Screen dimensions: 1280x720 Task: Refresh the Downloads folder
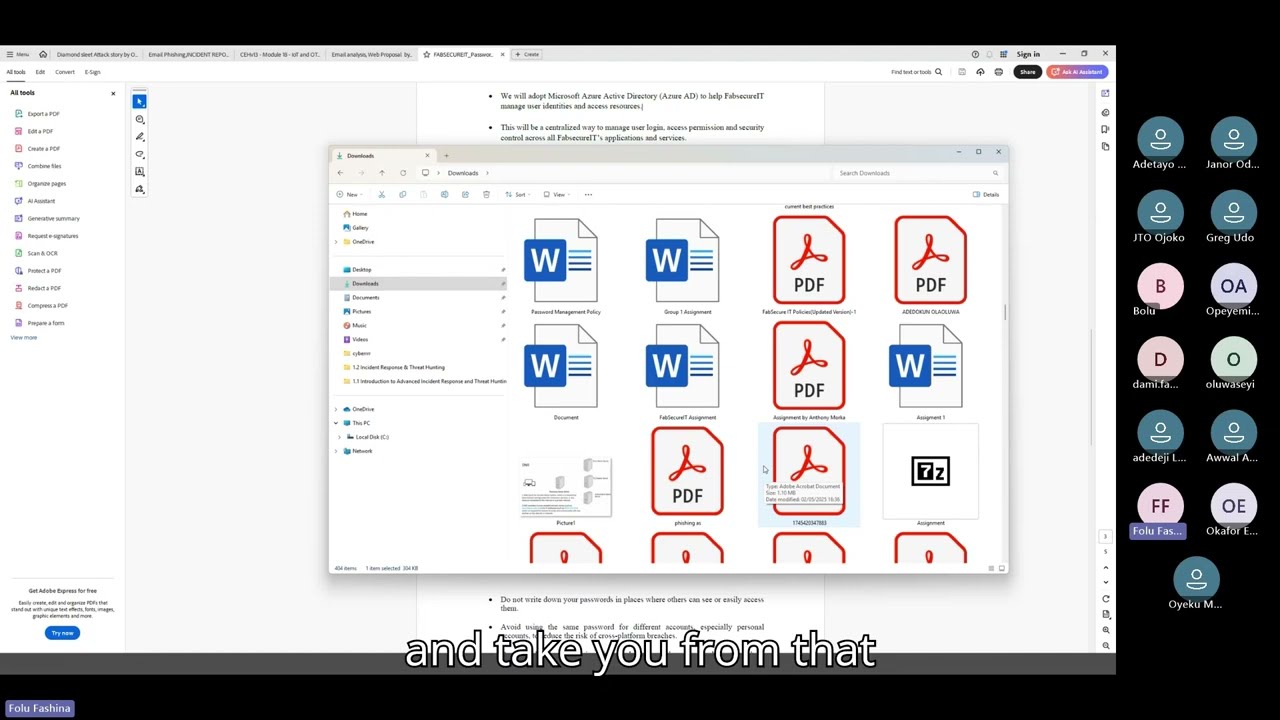tap(403, 173)
